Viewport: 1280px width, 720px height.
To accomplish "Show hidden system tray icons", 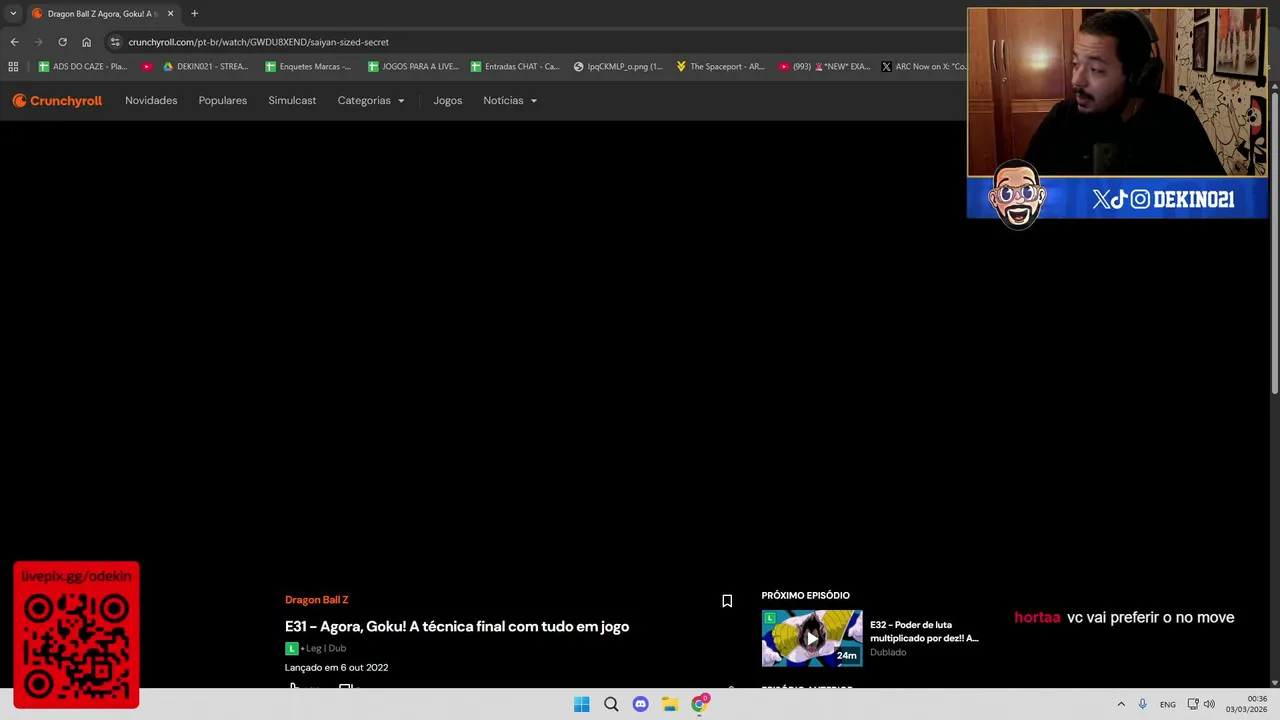I will point(1121,704).
